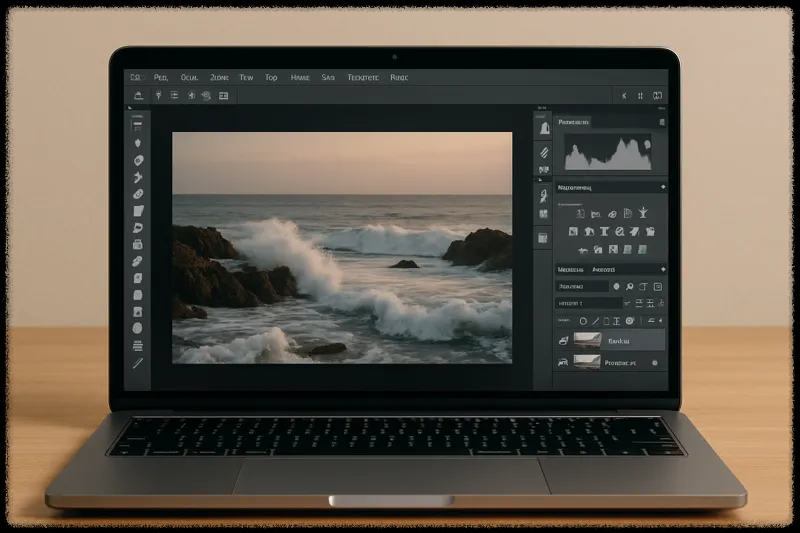The height and width of the screenshot is (533, 800).
Task: Click the left chevron at the top right
Action: pos(624,96)
